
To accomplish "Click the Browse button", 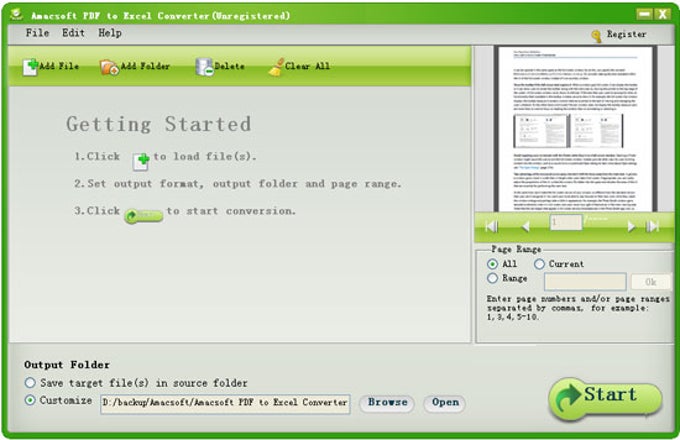I will tap(387, 403).
